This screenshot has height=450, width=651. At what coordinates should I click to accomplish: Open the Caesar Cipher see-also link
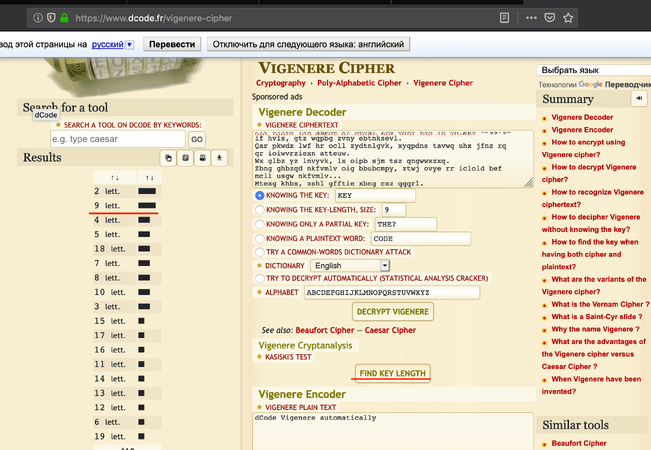coord(390,330)
